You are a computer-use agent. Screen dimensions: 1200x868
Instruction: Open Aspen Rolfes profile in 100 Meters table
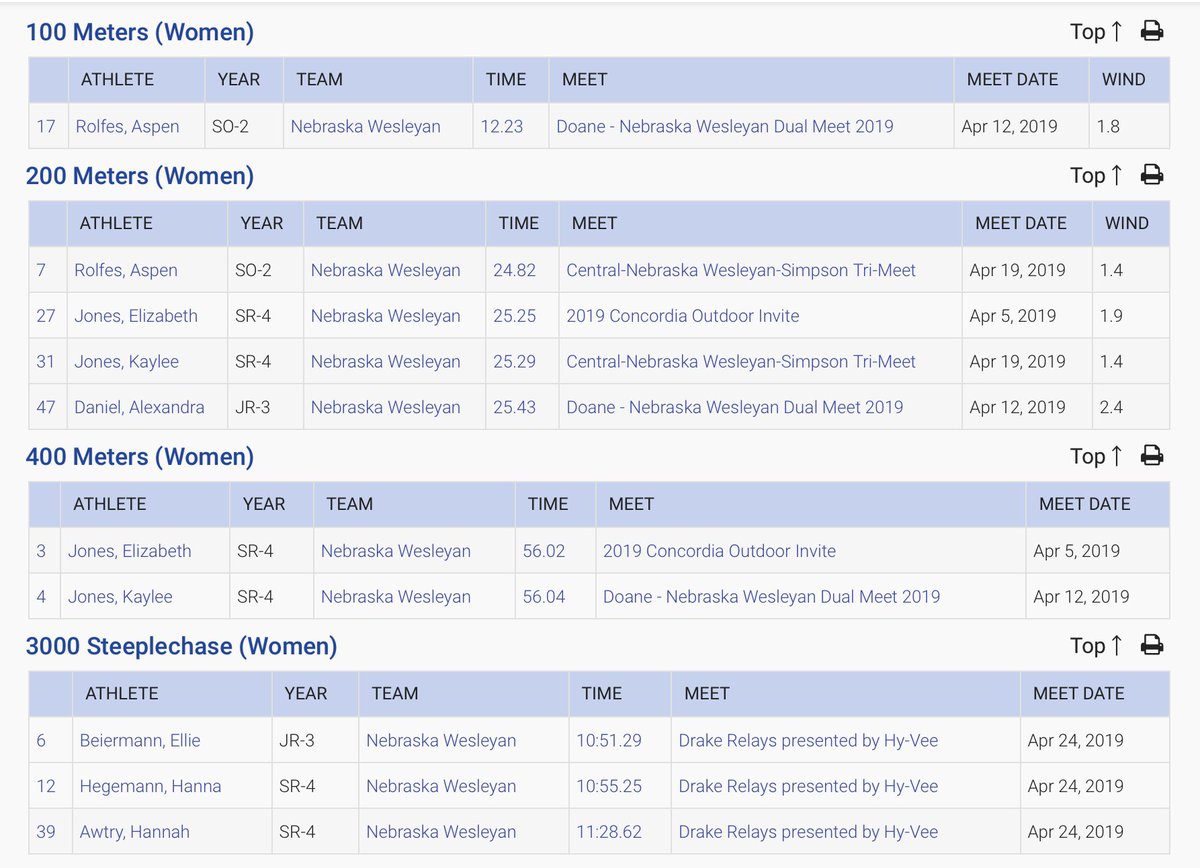pyautogui.click(x=128, y=127)
